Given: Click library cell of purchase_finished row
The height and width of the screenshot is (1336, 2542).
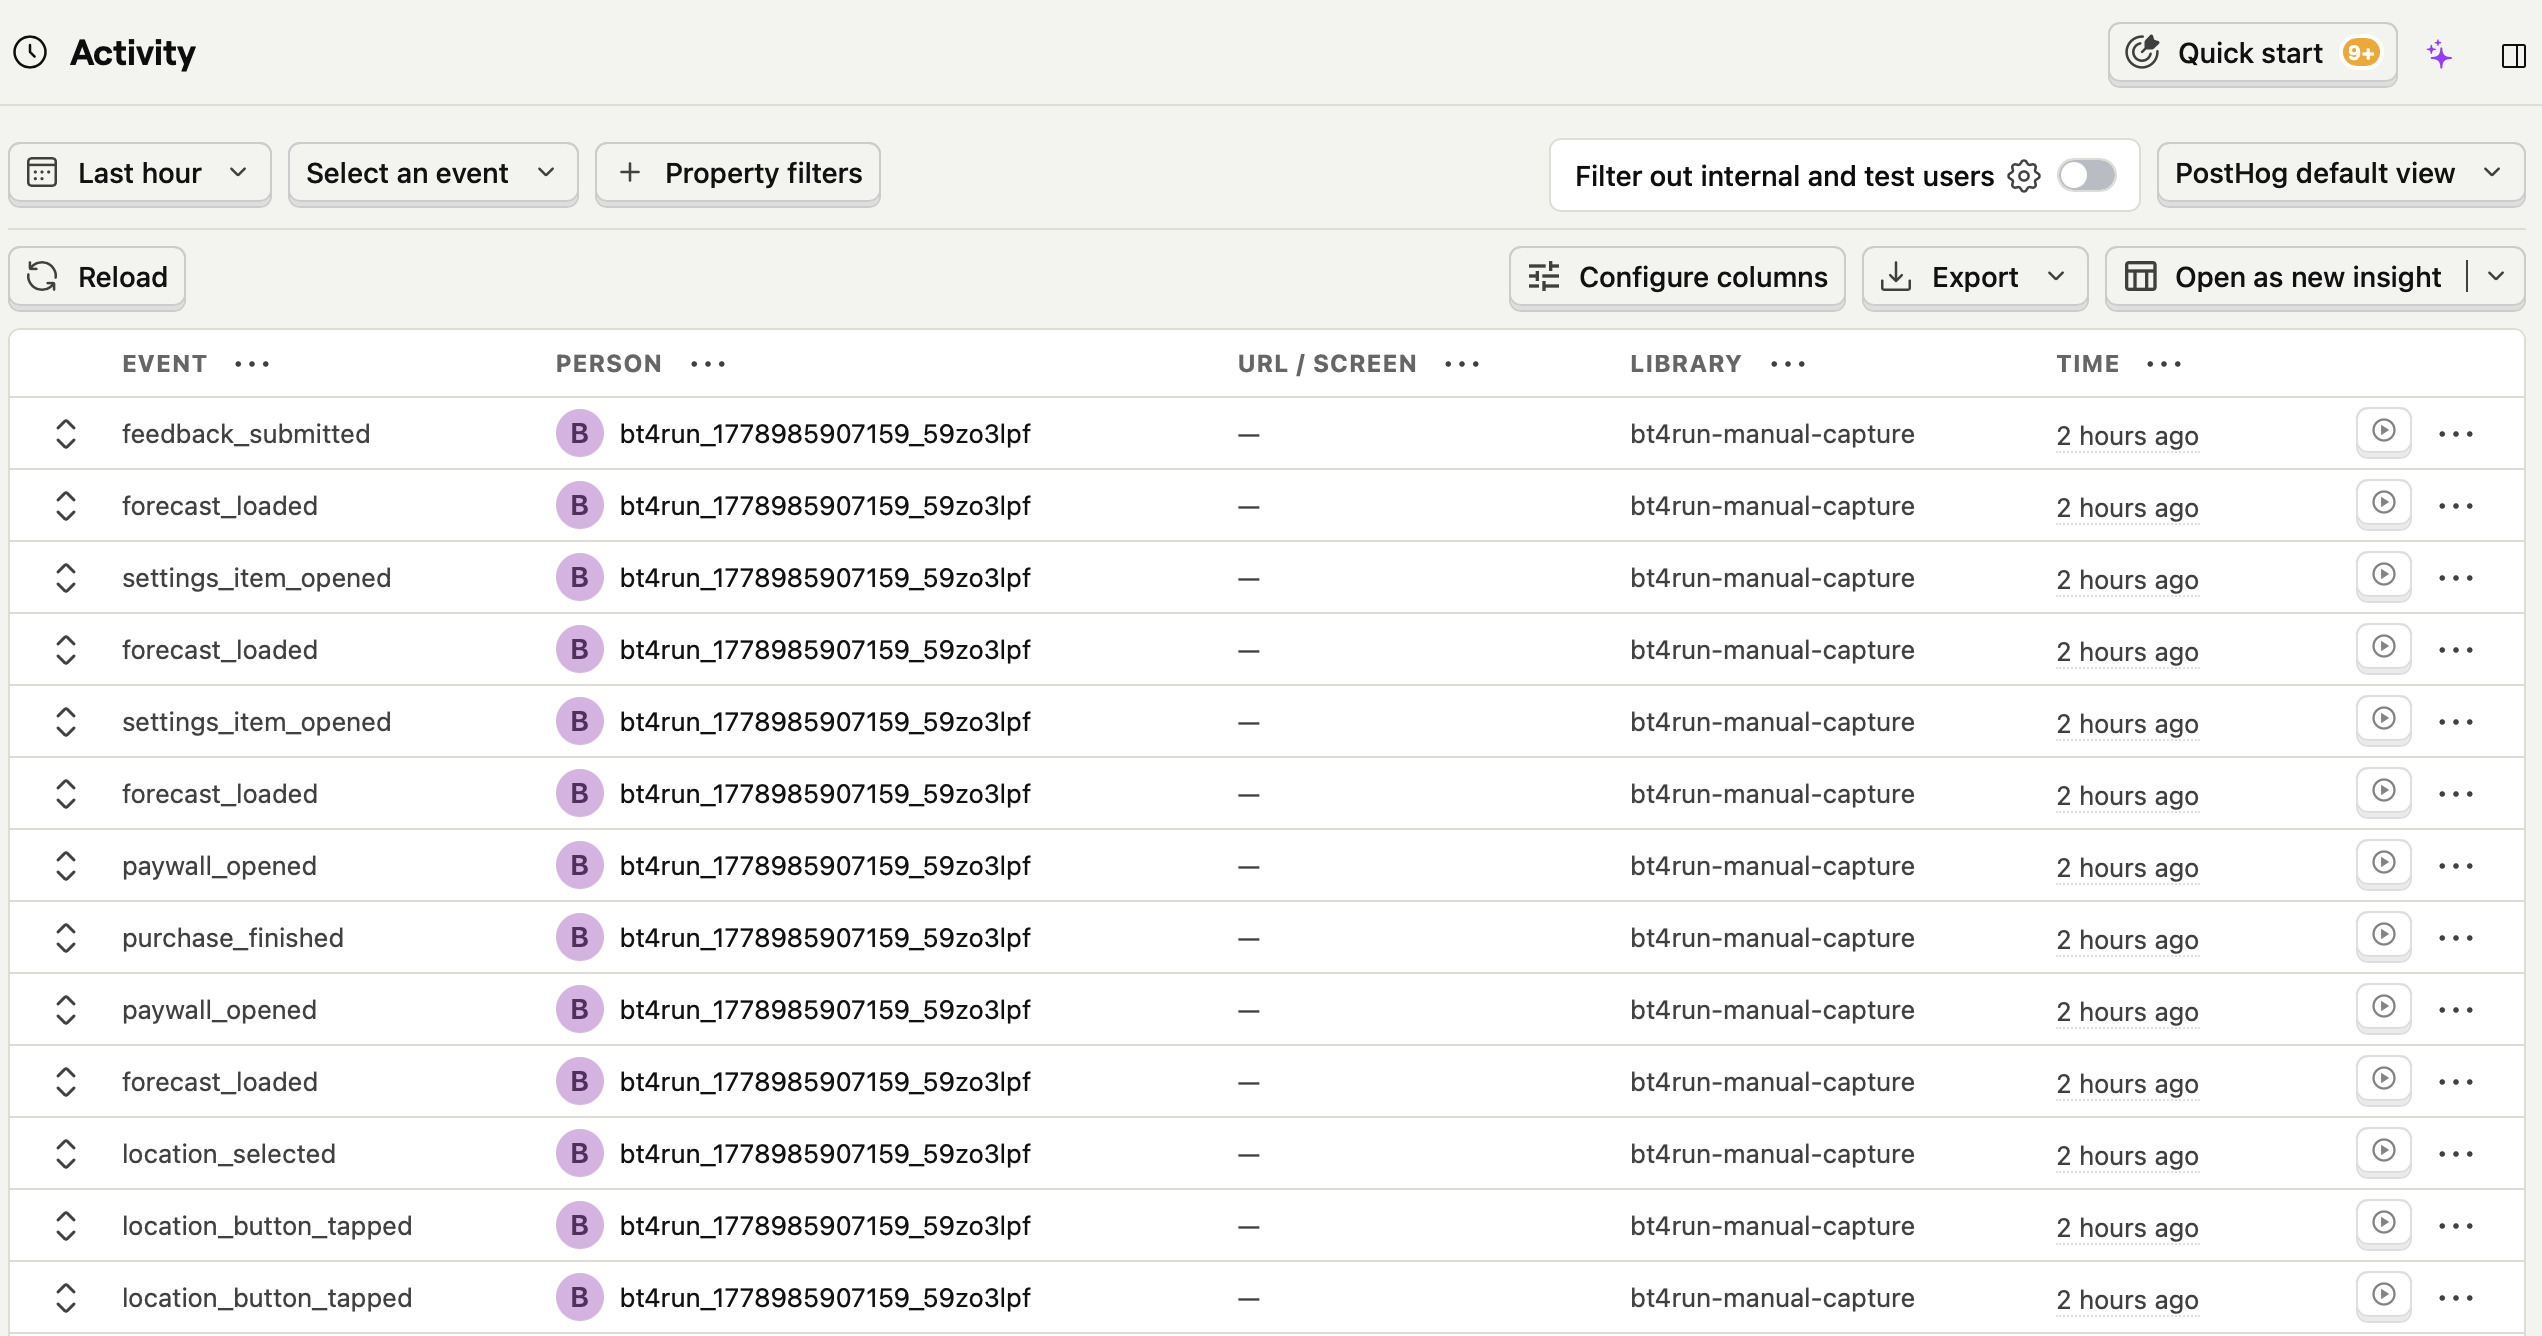Looking at the screenshot, I should pos(1772,938).
